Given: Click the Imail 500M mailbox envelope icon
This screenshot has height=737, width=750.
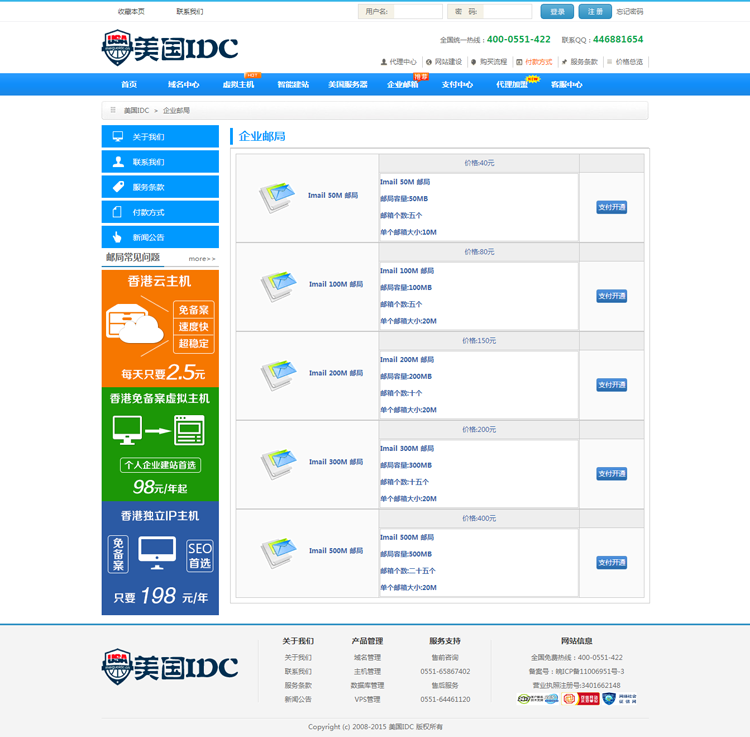Looking at the screenshot, I should [x=278, y=552].
